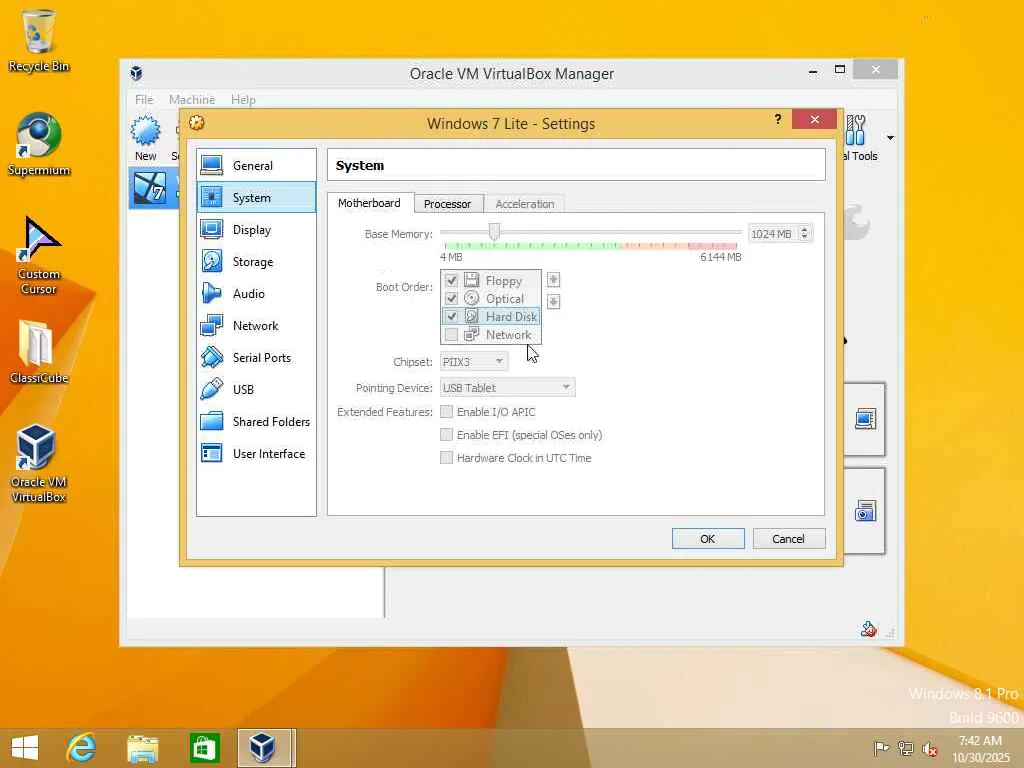Open the Machine menu
The height and width of the screenshot is (768, 1024).
pos(192,99)
